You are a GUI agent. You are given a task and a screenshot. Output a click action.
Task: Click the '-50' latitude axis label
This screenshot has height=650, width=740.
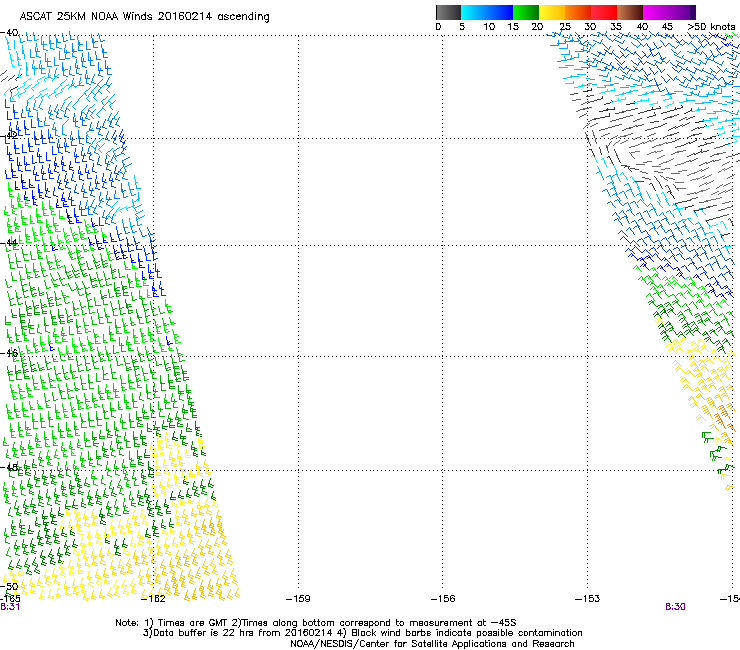tap(9, 587)
